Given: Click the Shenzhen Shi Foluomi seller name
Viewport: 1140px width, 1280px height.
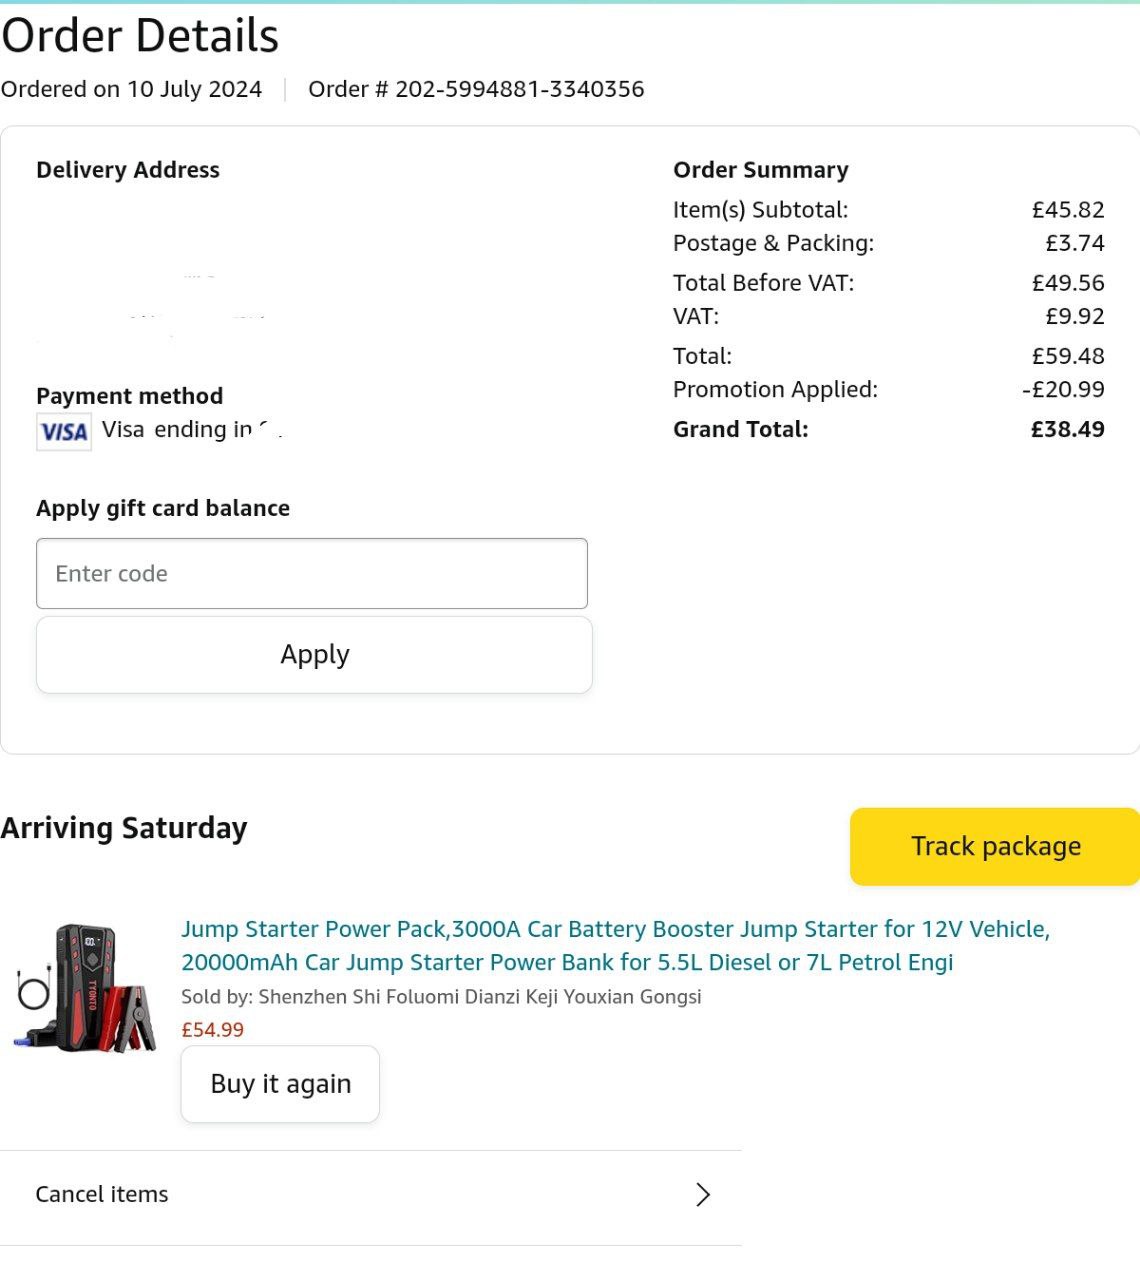Looking at the screenshot, I should [x=479, y=997].
